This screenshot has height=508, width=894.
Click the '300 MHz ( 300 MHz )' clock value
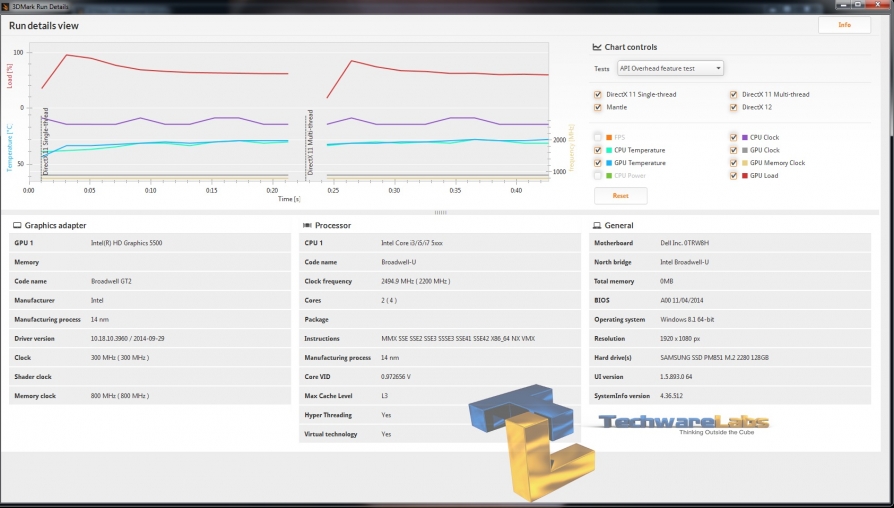tap(120, 357)
